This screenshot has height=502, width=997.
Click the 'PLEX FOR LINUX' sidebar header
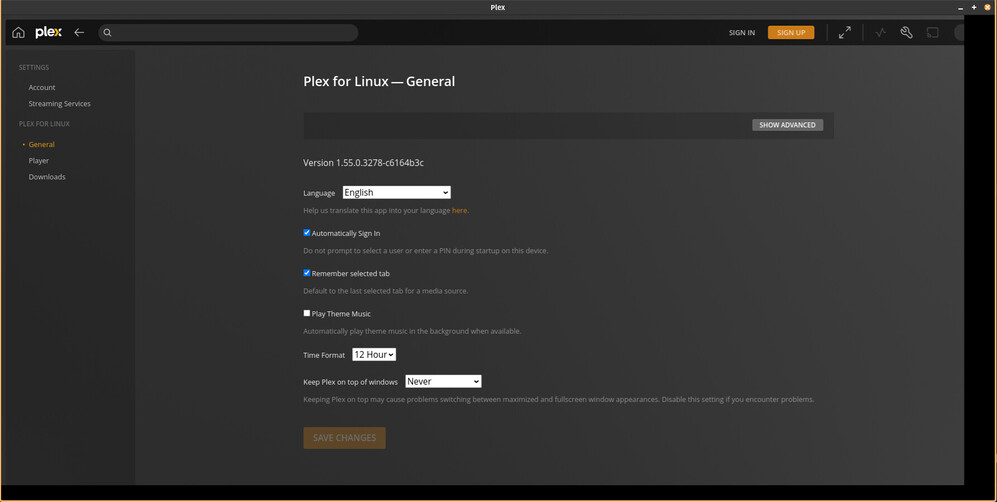tap(45, 124)
